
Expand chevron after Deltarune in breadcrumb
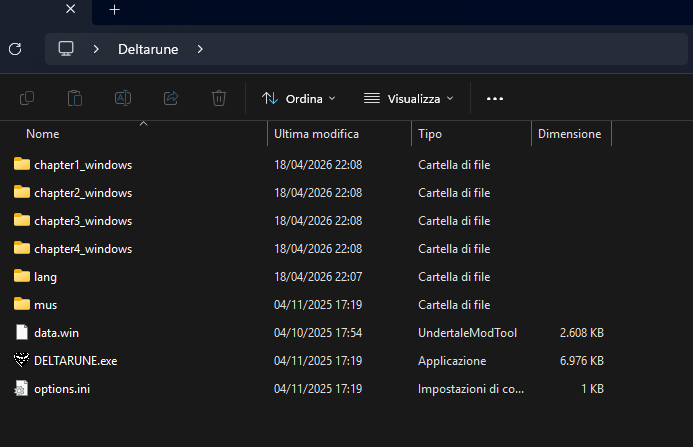point(200,49)
